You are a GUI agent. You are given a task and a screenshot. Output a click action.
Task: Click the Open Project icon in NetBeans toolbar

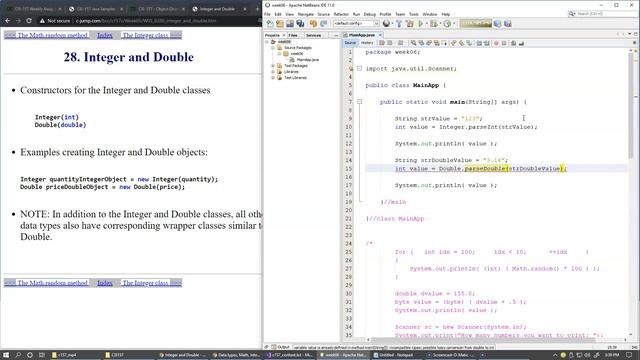290,24
